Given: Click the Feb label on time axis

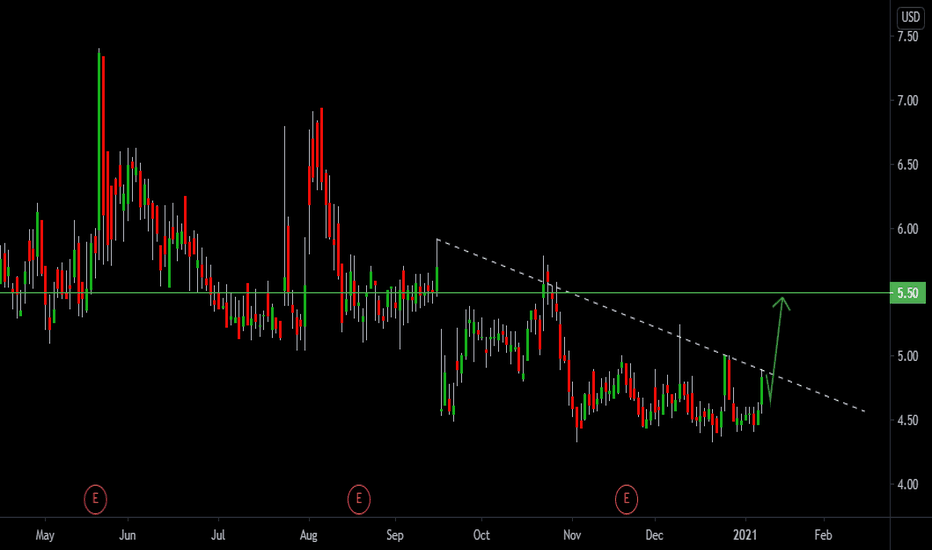Looking at the screenshot, I should 823,535.
